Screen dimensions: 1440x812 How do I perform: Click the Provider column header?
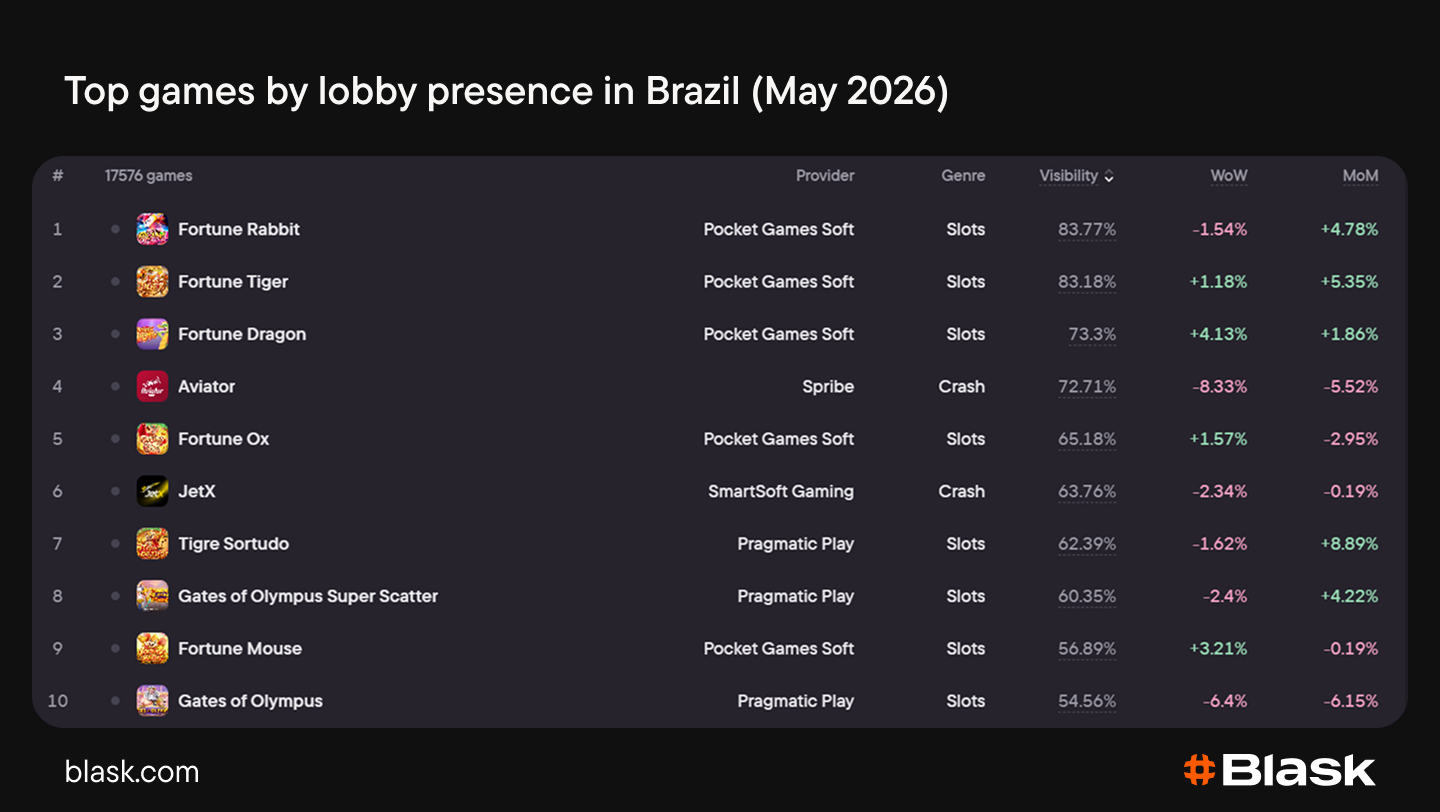[825, 175]
